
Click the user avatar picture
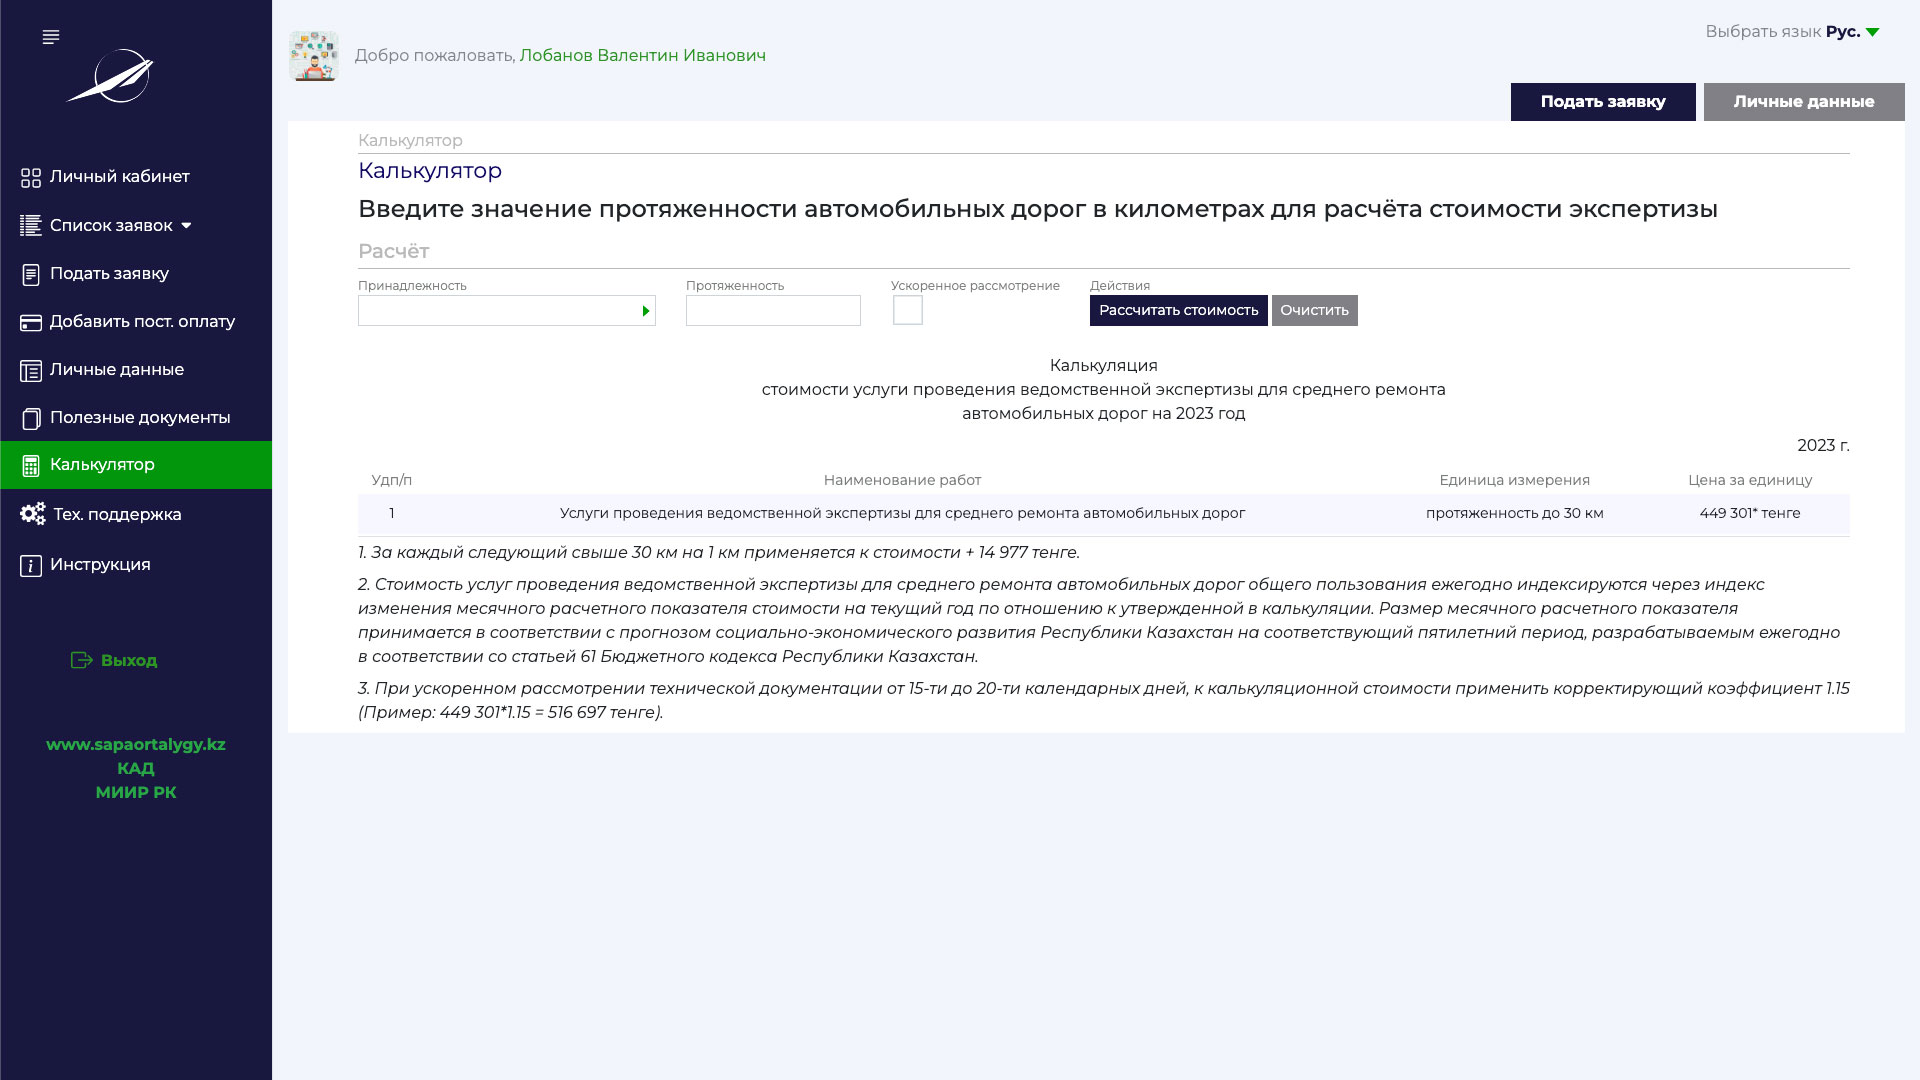314,55
